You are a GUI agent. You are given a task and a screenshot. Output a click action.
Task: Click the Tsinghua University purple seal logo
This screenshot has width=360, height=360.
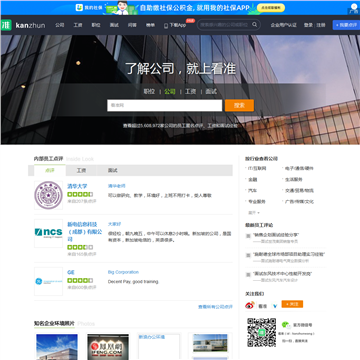(48, 195)
